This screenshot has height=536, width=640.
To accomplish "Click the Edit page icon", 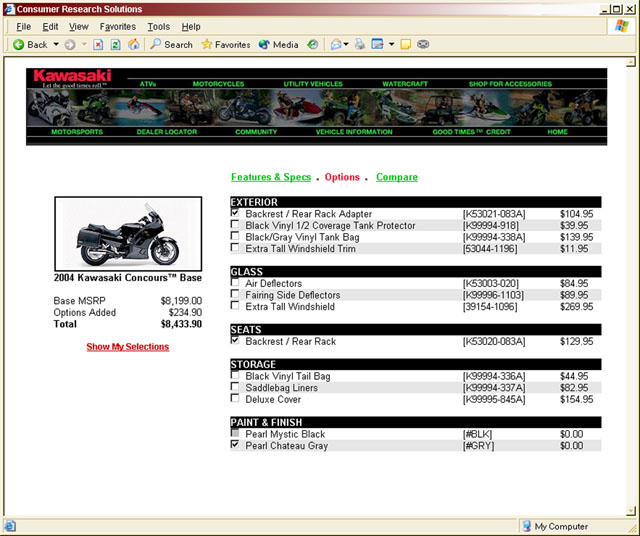I will pos(378,44).
